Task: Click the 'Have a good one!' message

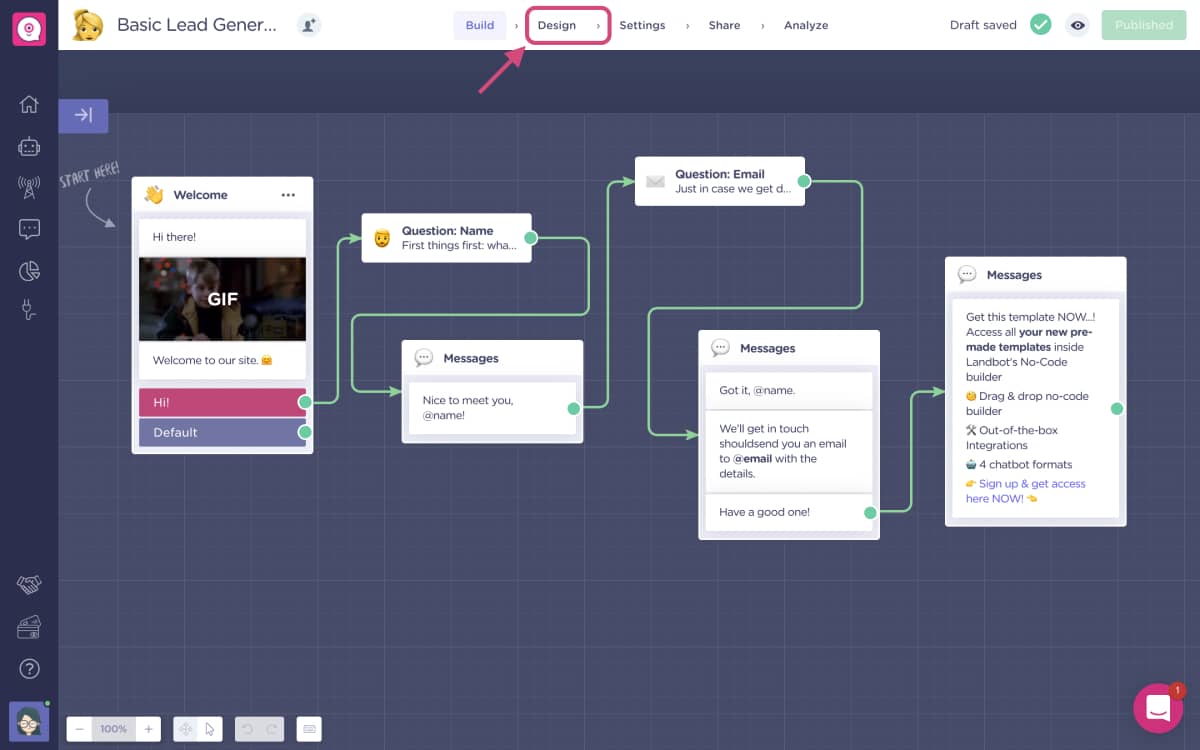Action: [789, 512]
